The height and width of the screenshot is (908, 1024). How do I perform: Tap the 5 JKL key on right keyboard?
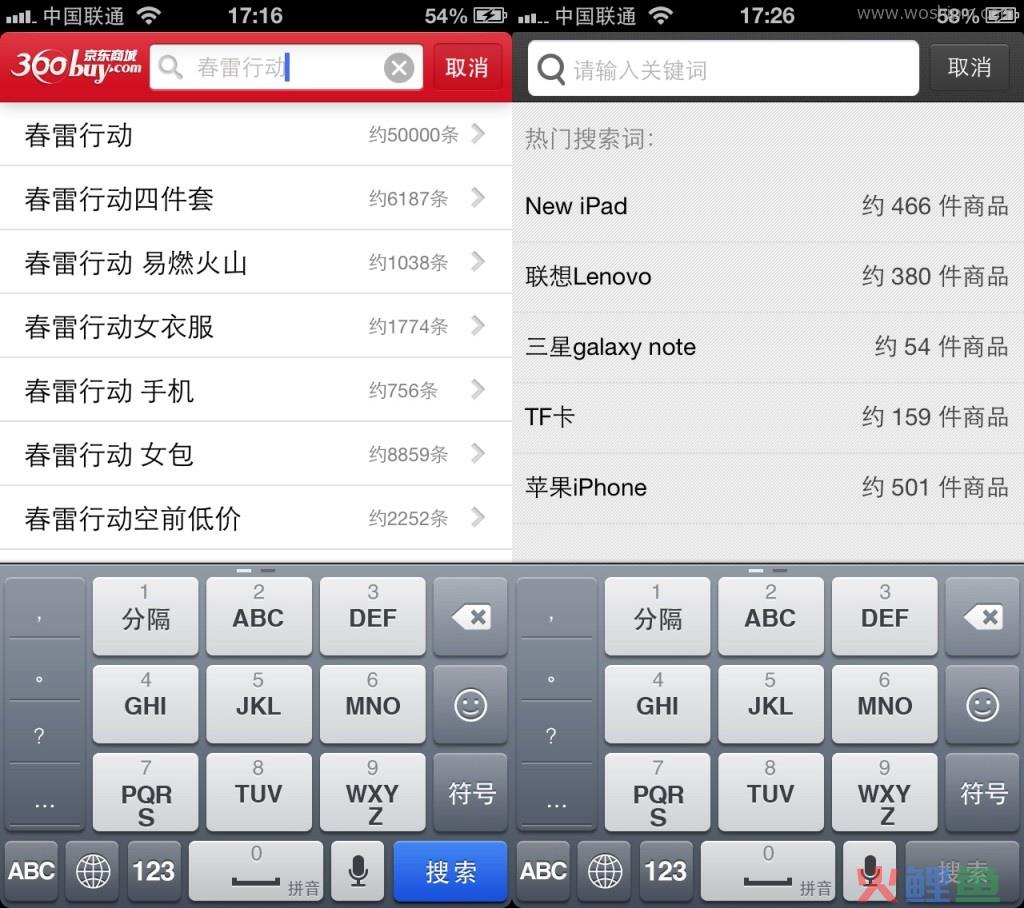tap(771, 704)
